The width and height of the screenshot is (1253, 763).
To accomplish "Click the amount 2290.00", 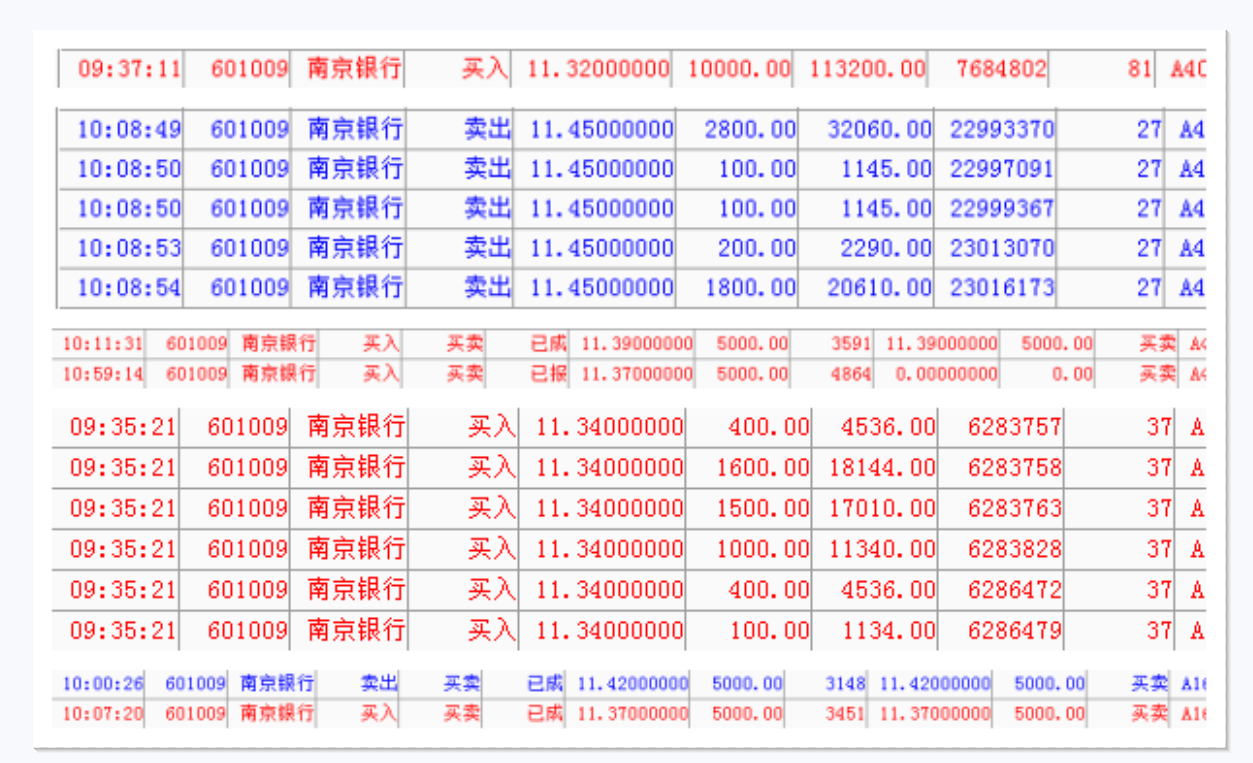I will [886, 248].
